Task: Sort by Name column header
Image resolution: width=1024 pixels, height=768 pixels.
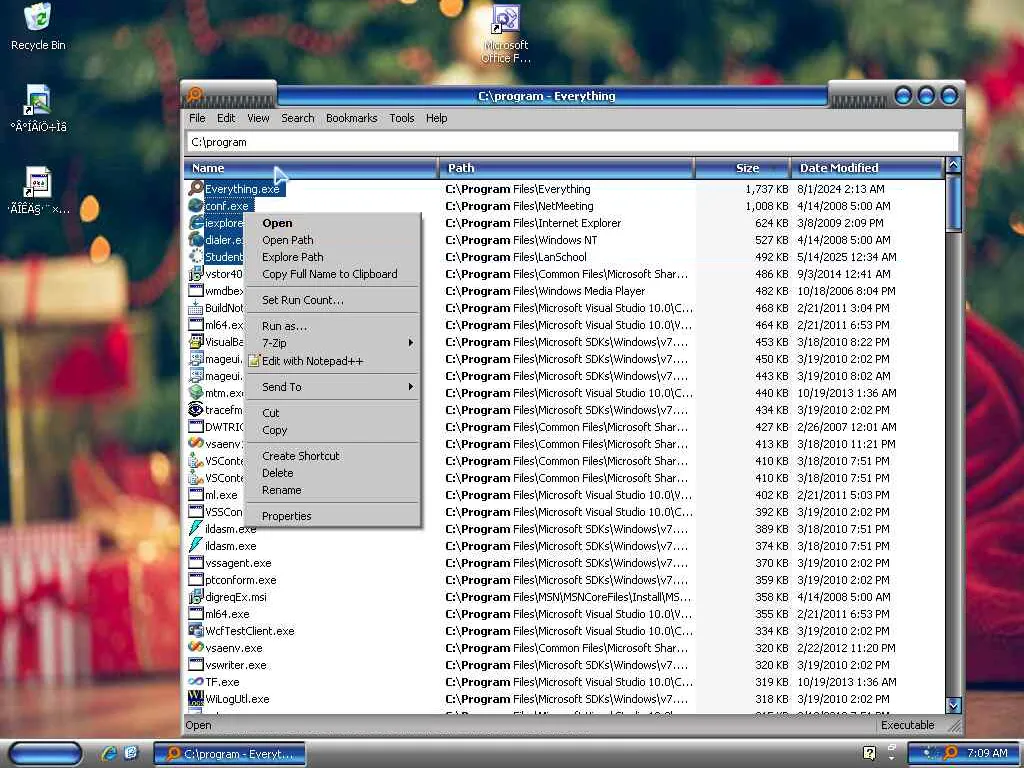Action: tap(311, 168)
